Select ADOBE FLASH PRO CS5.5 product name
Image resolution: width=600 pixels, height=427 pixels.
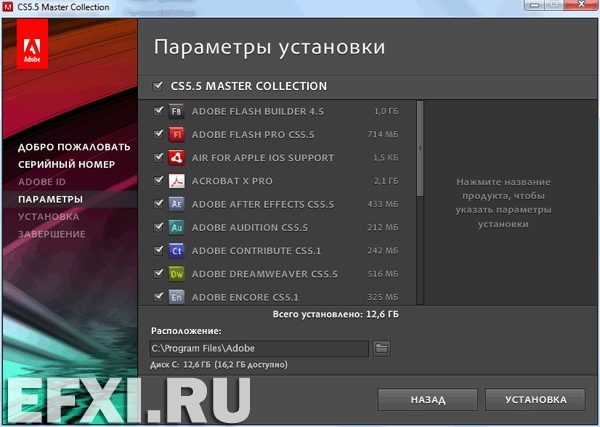click(253, 135)
